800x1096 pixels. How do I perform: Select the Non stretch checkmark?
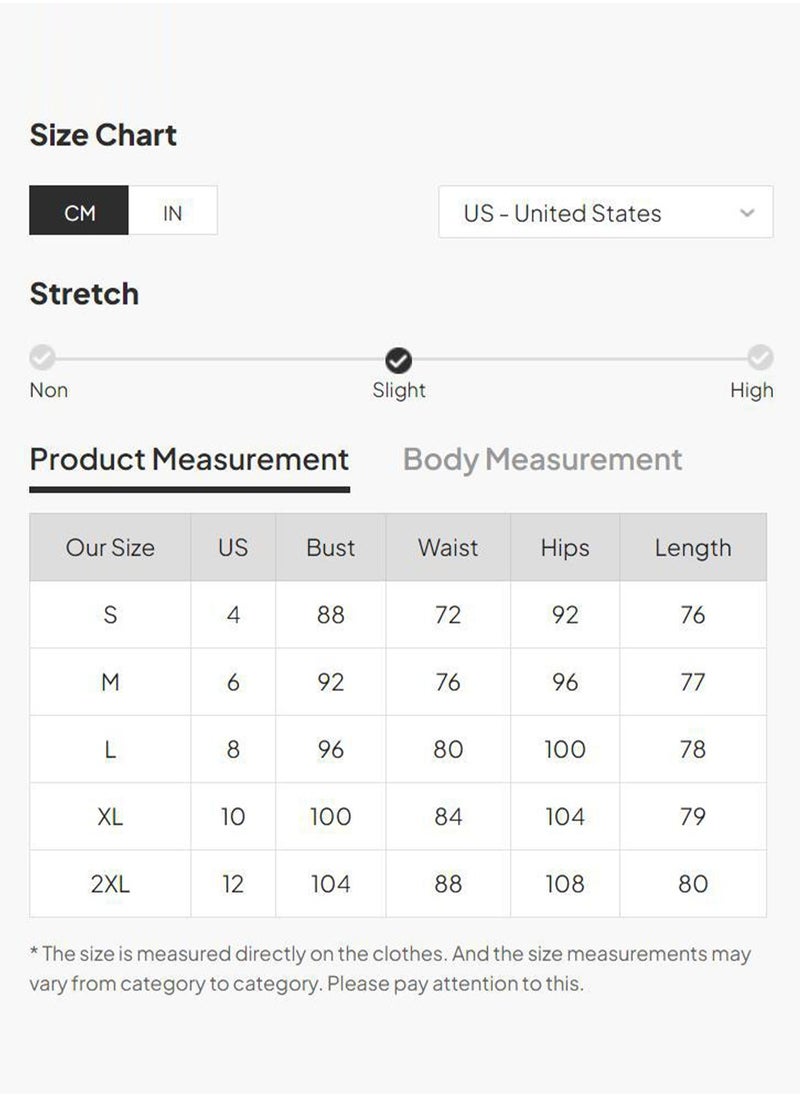(x=43, y=358)
